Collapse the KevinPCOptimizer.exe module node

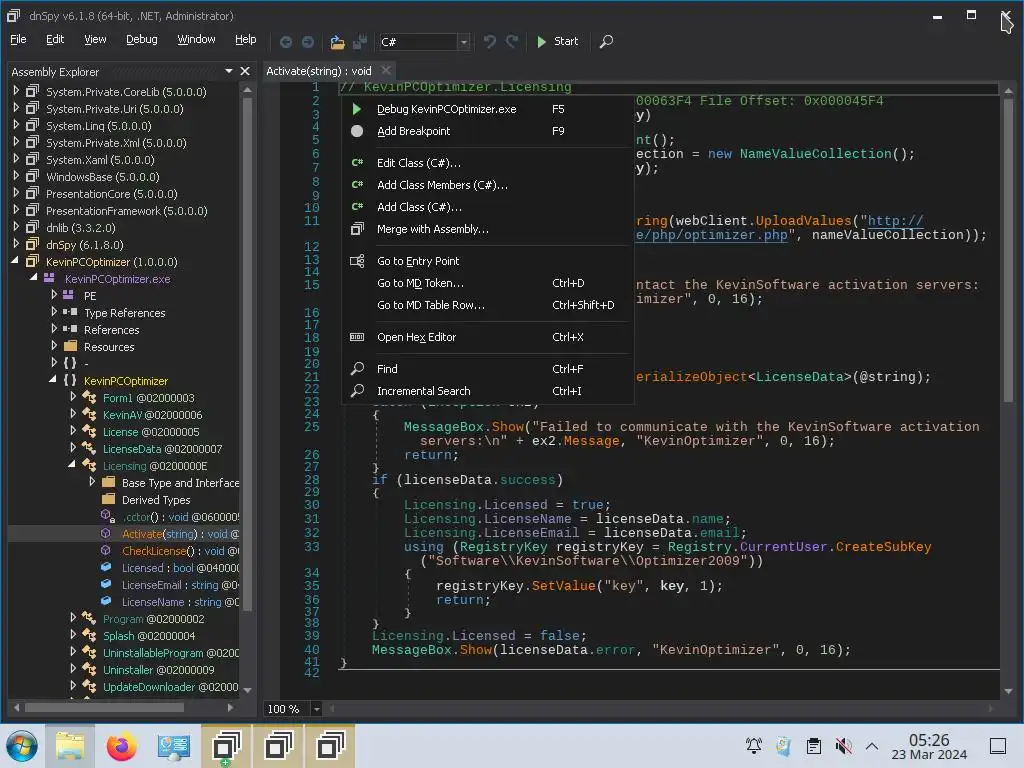coord(33,278)
